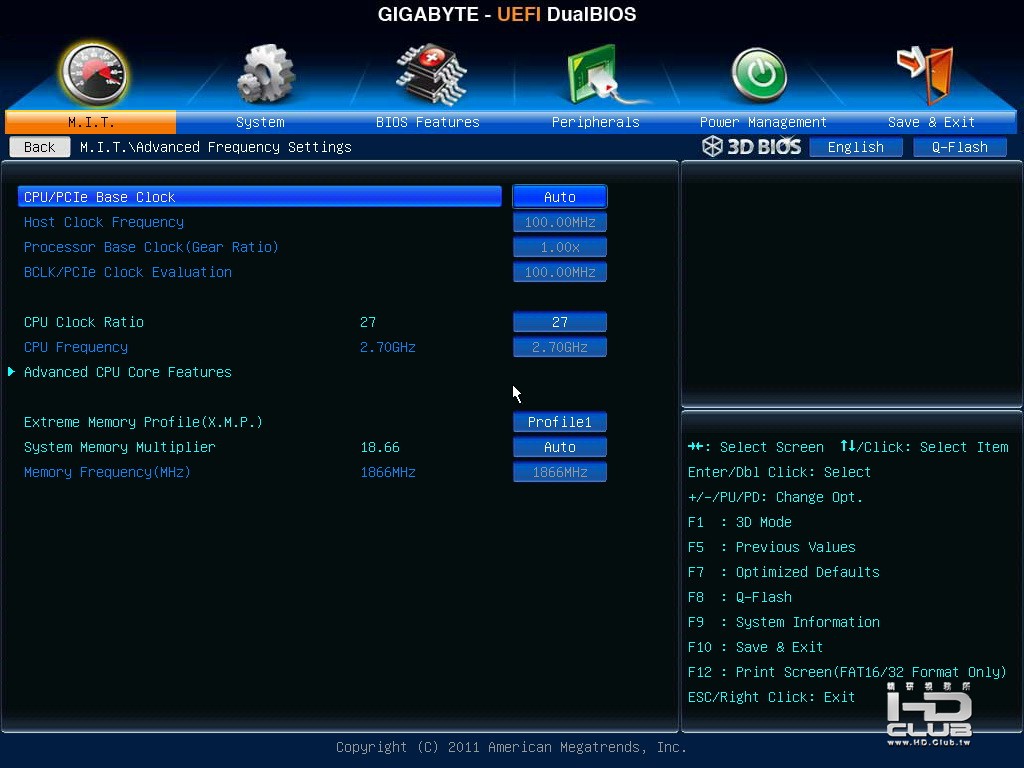This screenshot has width=1024, height=768.
Task: Select the CPU/PCIe Base Clock row
Action: 260,197
